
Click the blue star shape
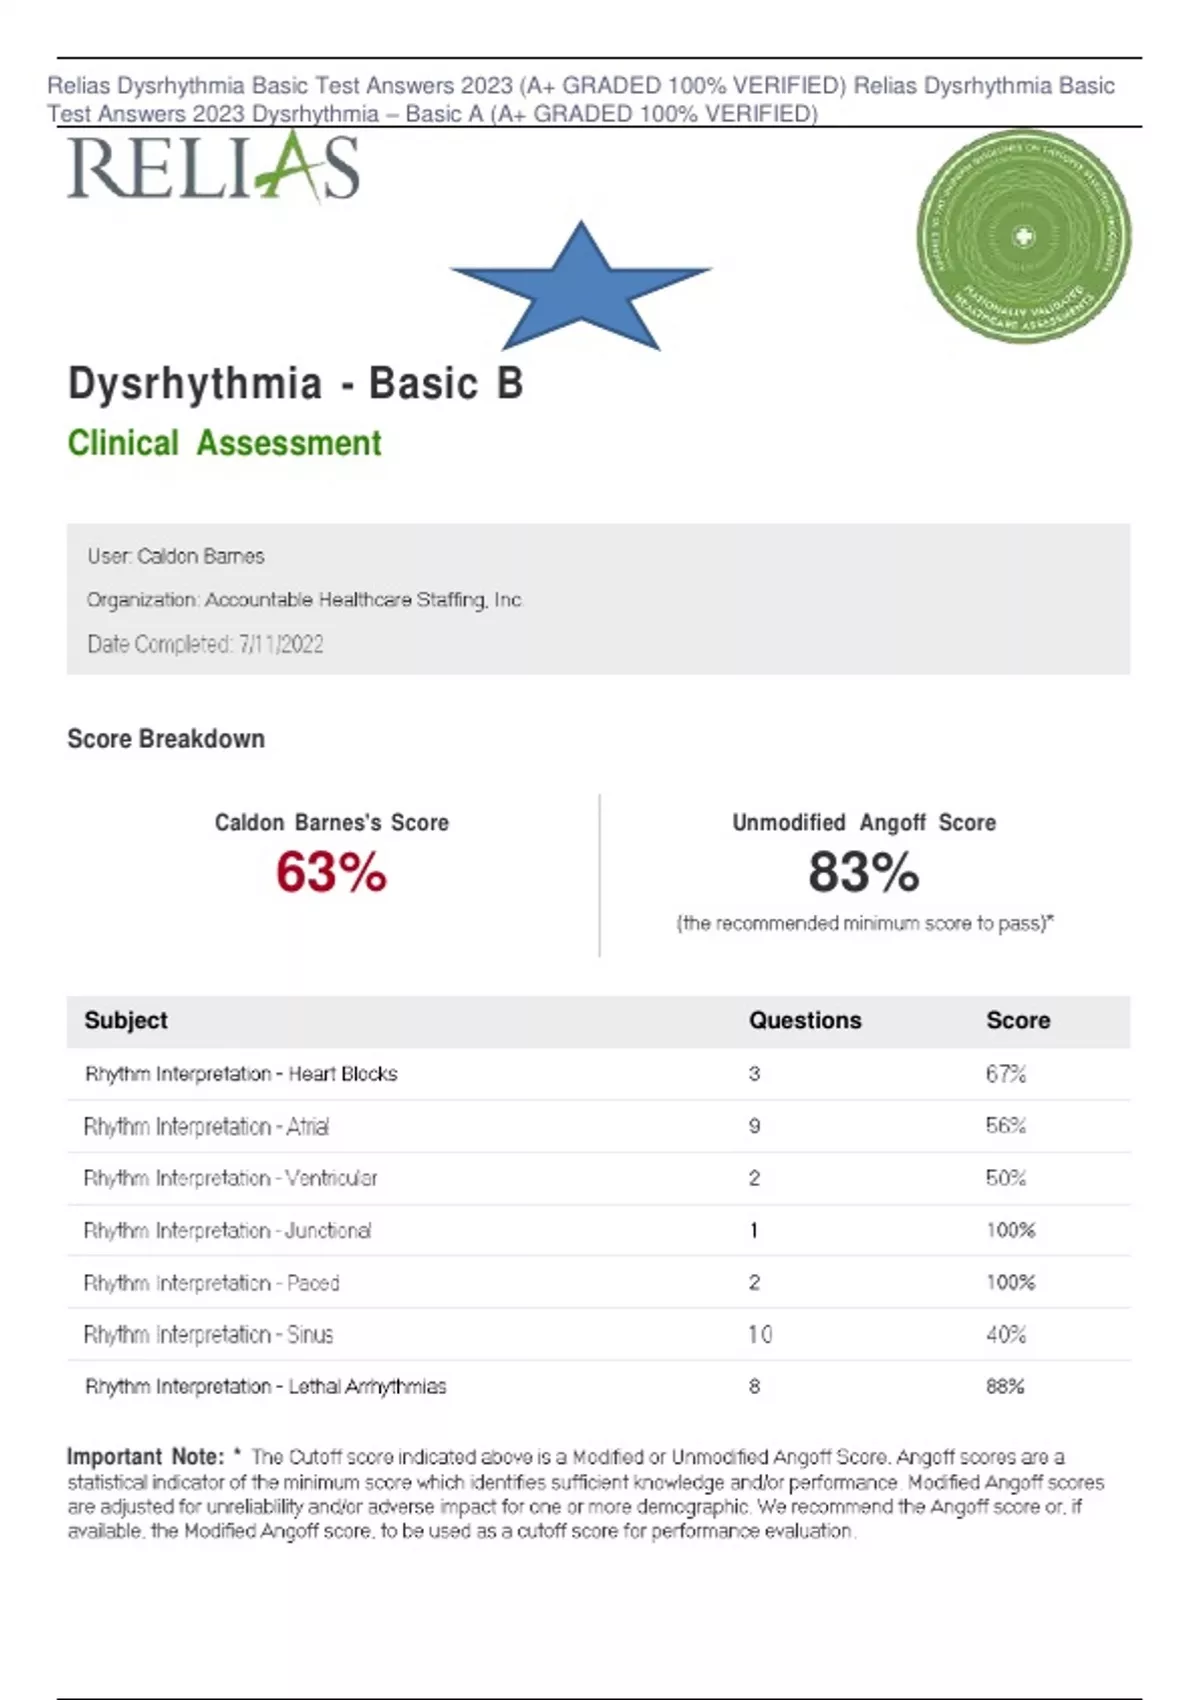tap(580, 285)
